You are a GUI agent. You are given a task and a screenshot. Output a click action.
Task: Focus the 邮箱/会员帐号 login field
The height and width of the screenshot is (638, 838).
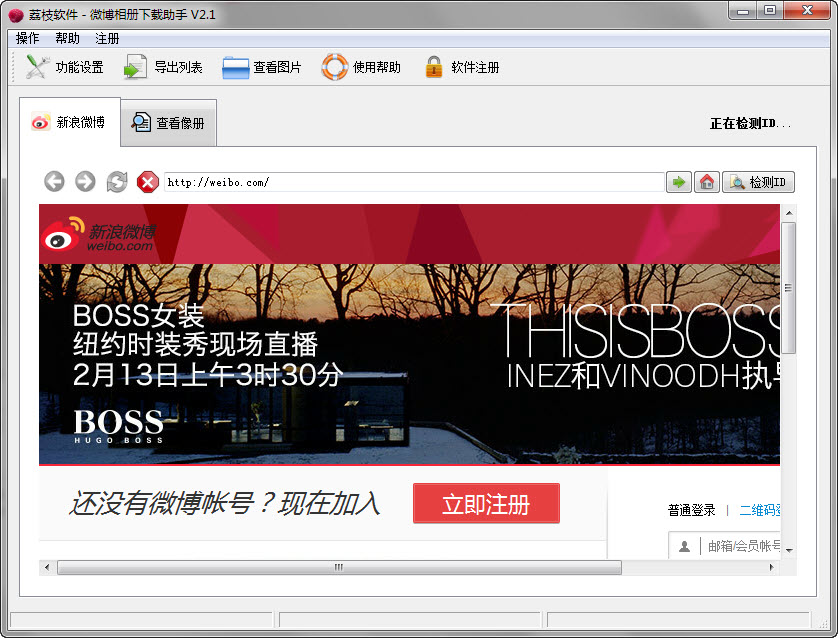point(725,546)
